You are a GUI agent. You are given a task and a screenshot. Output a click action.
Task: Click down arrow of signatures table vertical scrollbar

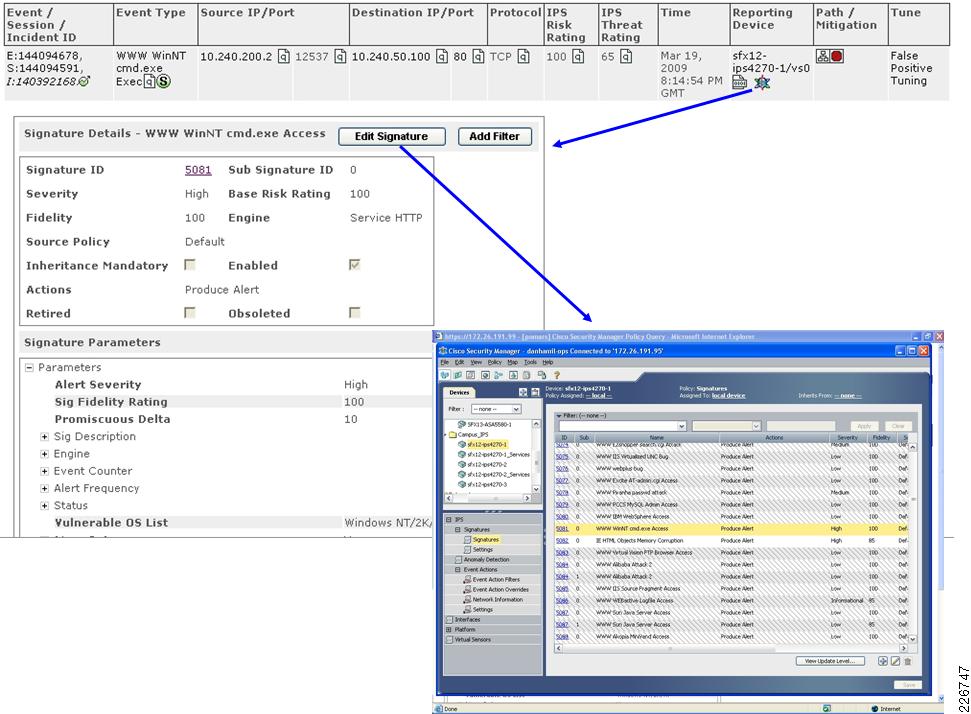coord(912,638)
